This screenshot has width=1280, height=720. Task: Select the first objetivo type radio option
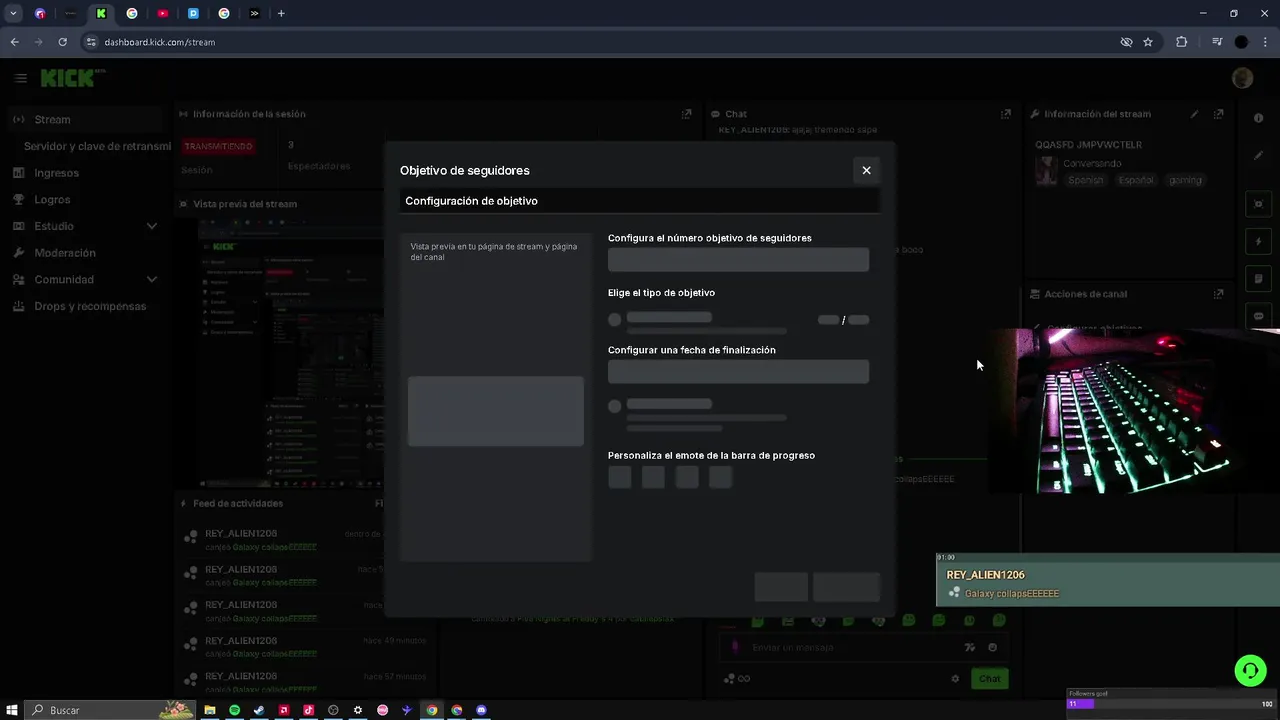[x=615, y=320]
